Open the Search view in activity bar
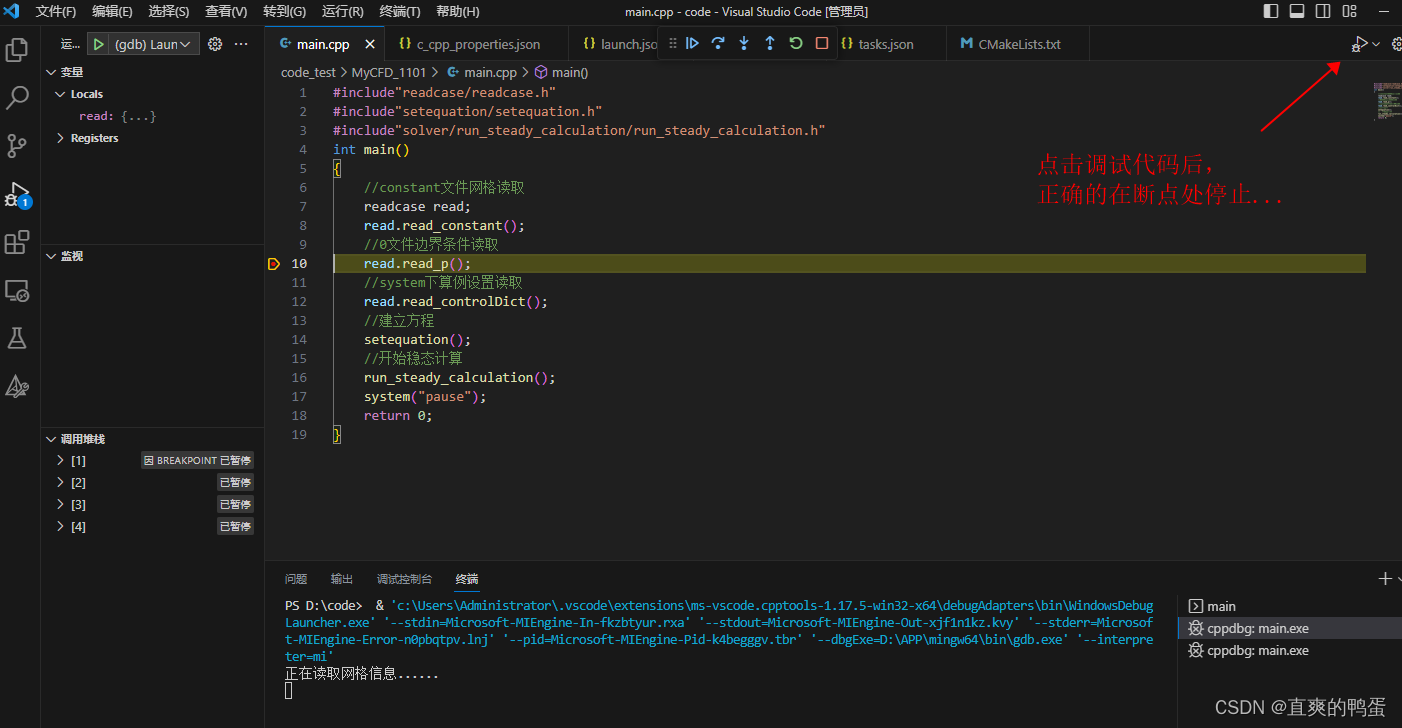 tap(17, 98)
